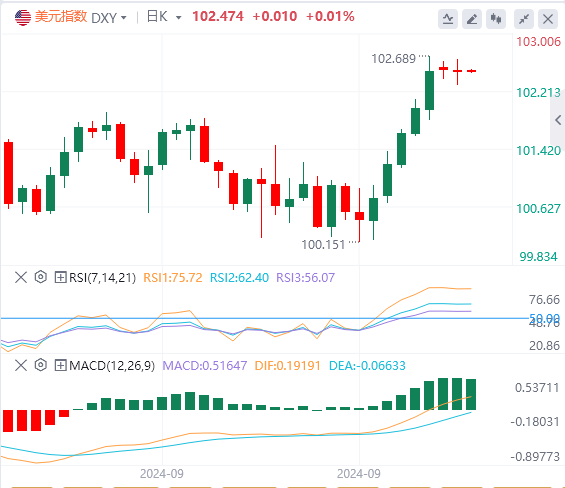Remove the MACD indicator panel

[x=21, y=365]
